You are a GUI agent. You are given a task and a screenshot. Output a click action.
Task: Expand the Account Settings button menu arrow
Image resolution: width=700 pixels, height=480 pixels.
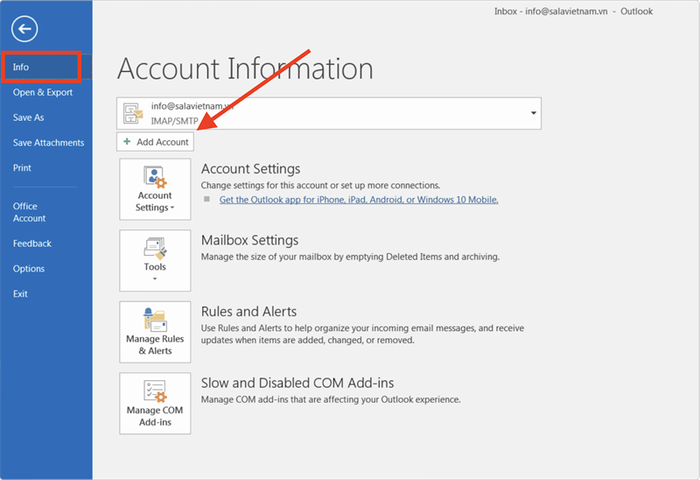172,208
